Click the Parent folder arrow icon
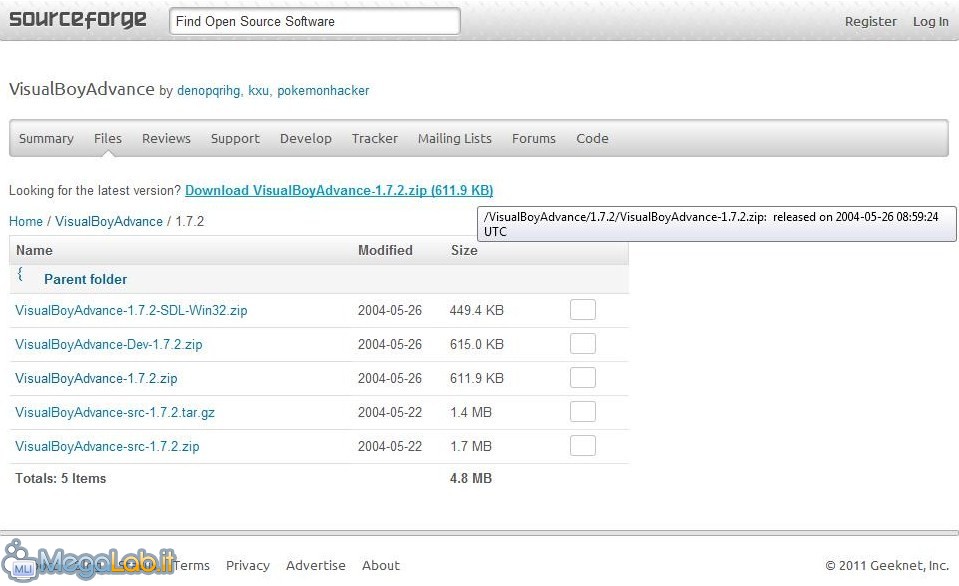The width and height of the screenshot is (959, 586). point(20,274)
